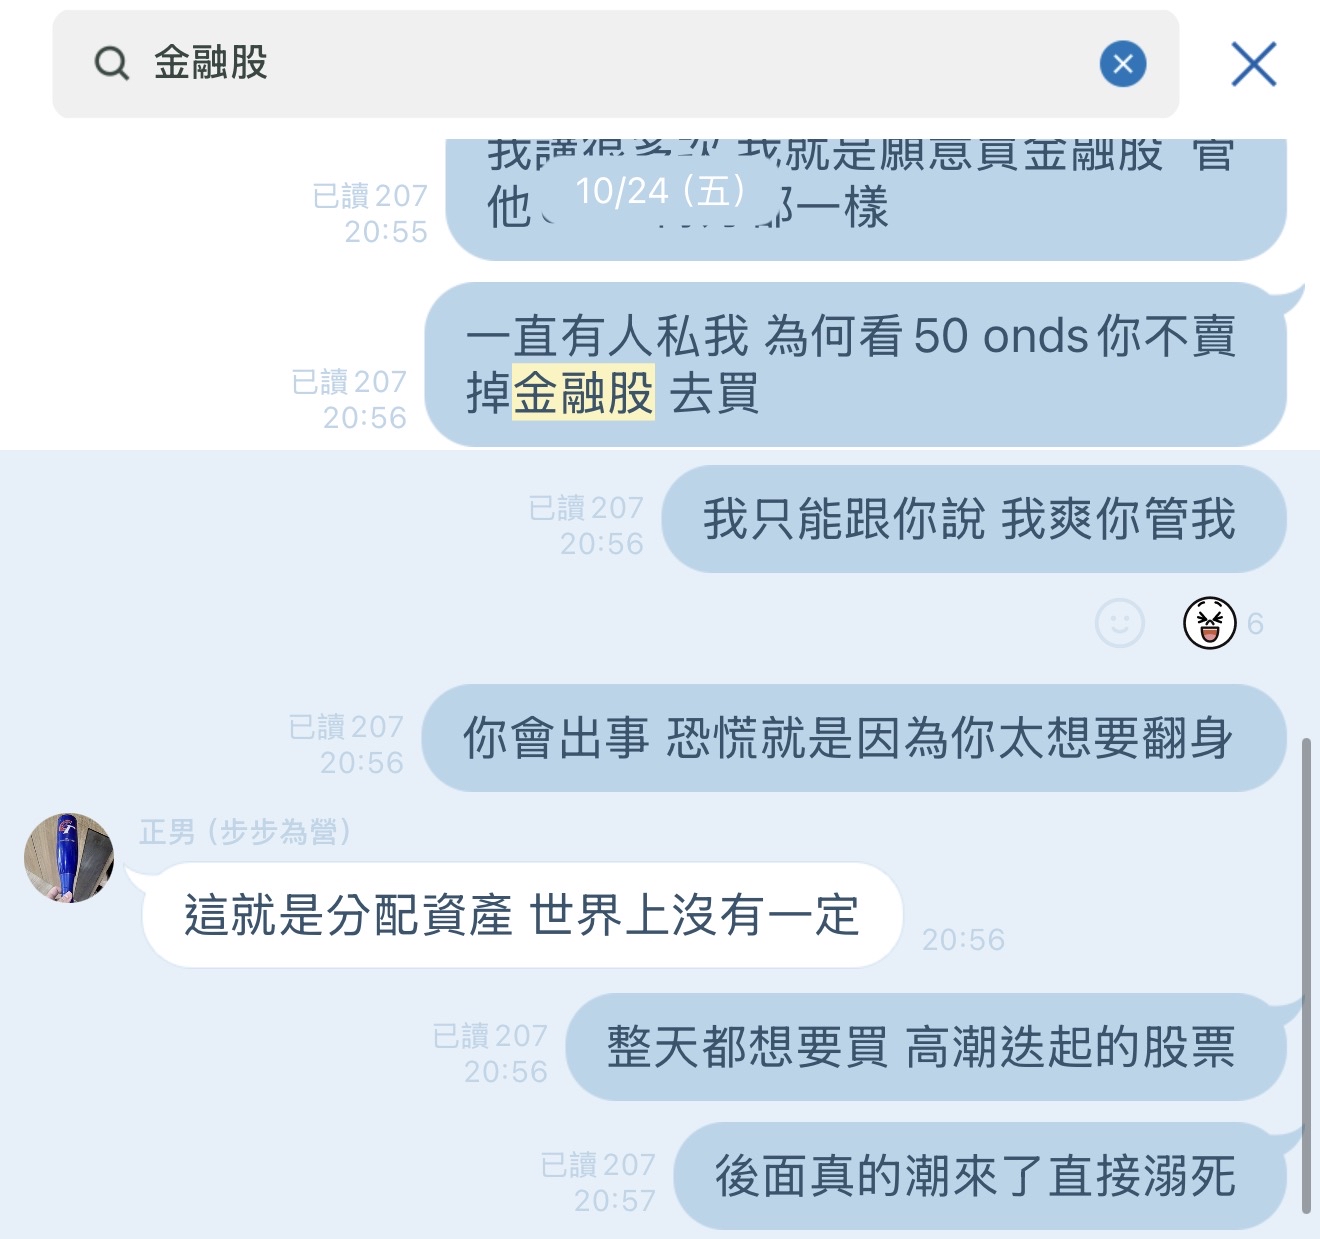Tap the laughing emoji reaction
This screenshot has height=1239, width=1320.
[x=1210, y=623]
